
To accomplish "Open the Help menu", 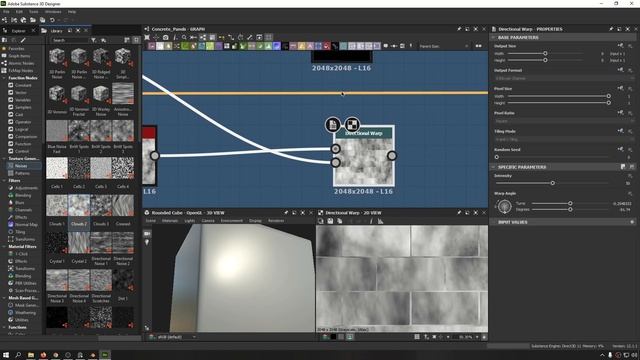I will (x=72, y=12).
